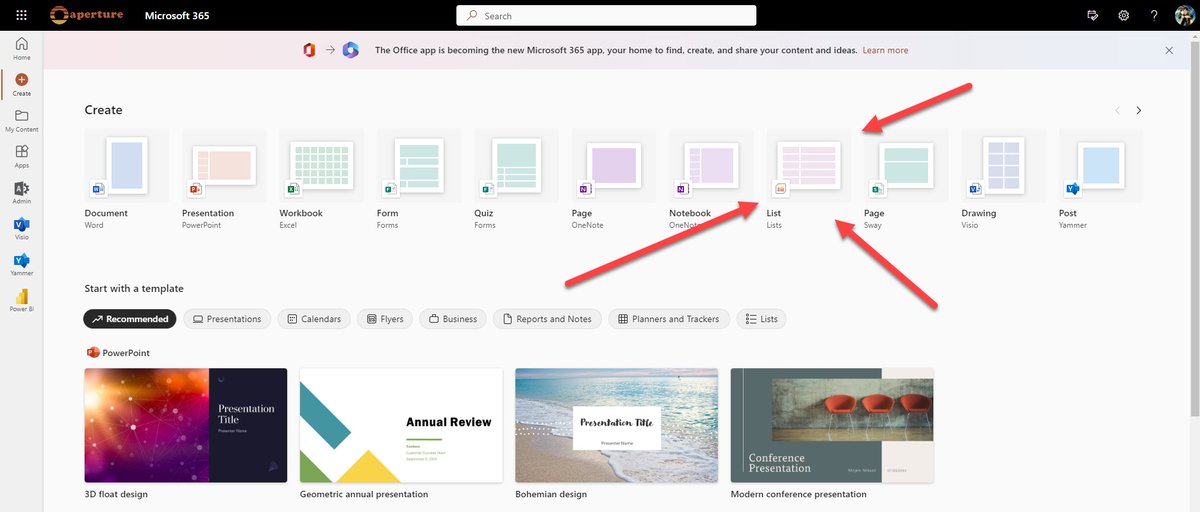Go to Home in left sidebar
Screen dimensions: 1200x512
point(21,48)
